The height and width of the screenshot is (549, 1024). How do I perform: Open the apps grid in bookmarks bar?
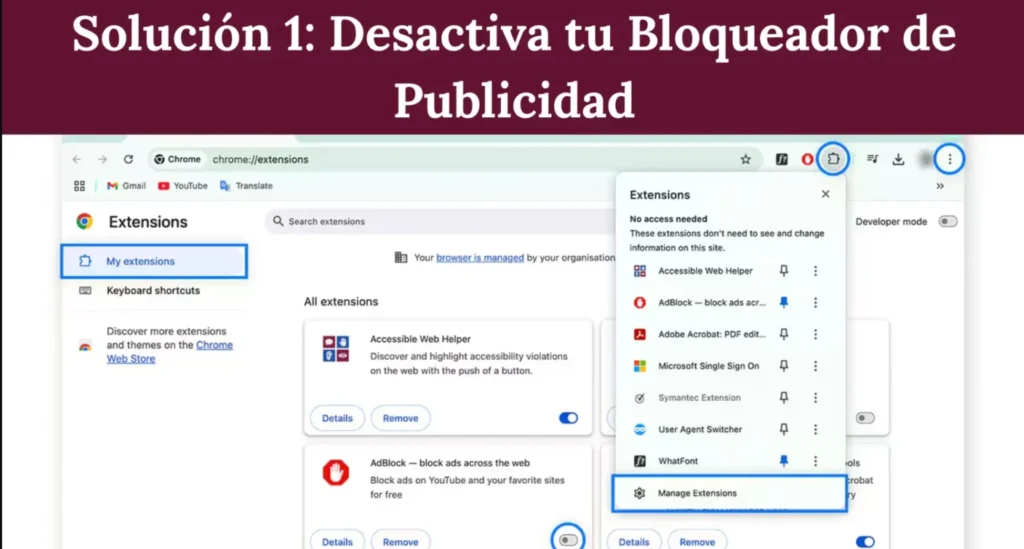[80, 186]
